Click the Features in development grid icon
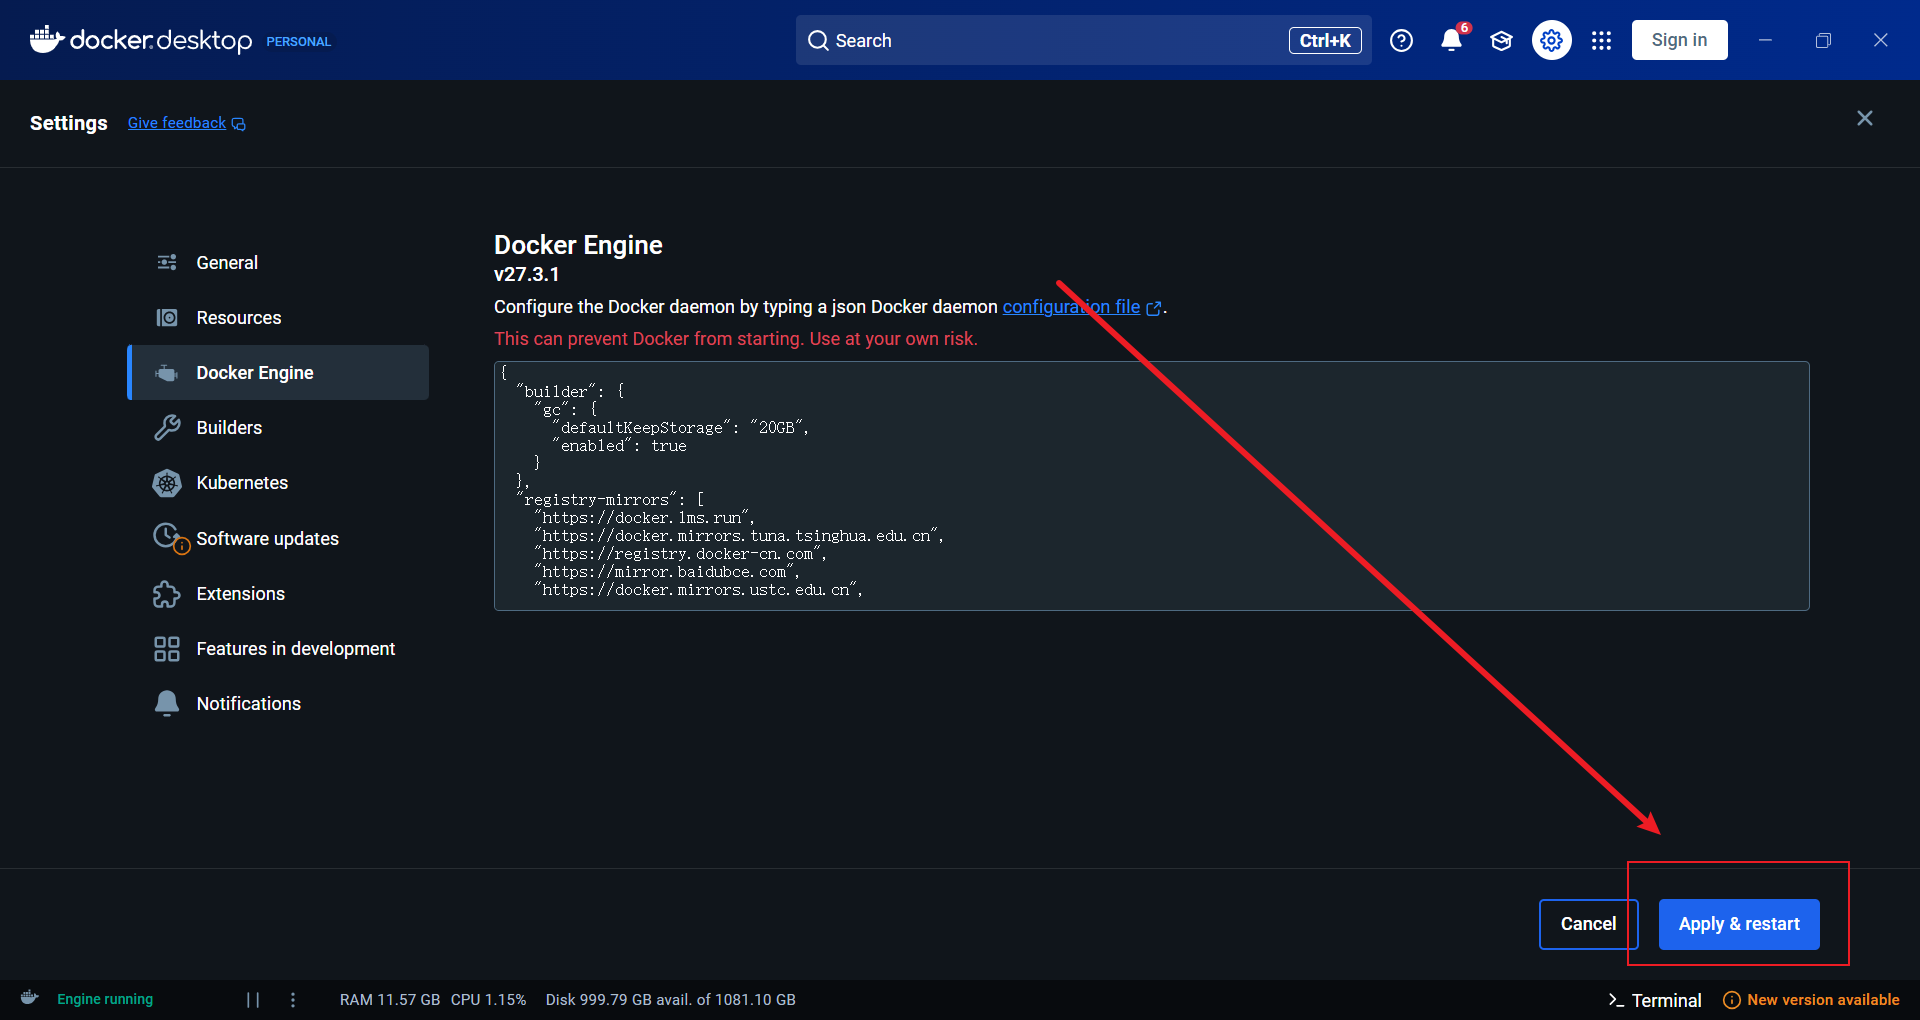 (167, 649)
